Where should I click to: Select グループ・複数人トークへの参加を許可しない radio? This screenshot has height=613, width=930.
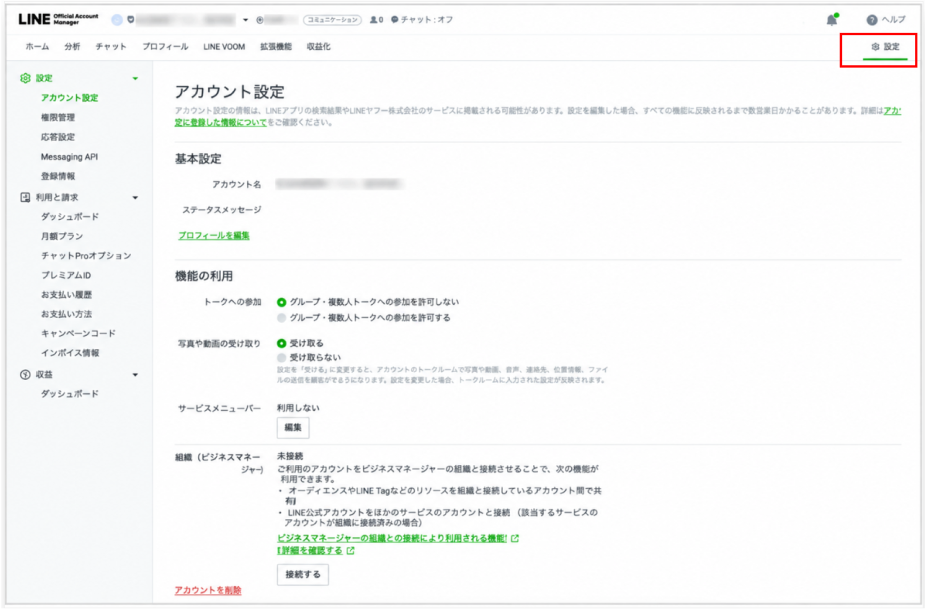pos(282,302)
